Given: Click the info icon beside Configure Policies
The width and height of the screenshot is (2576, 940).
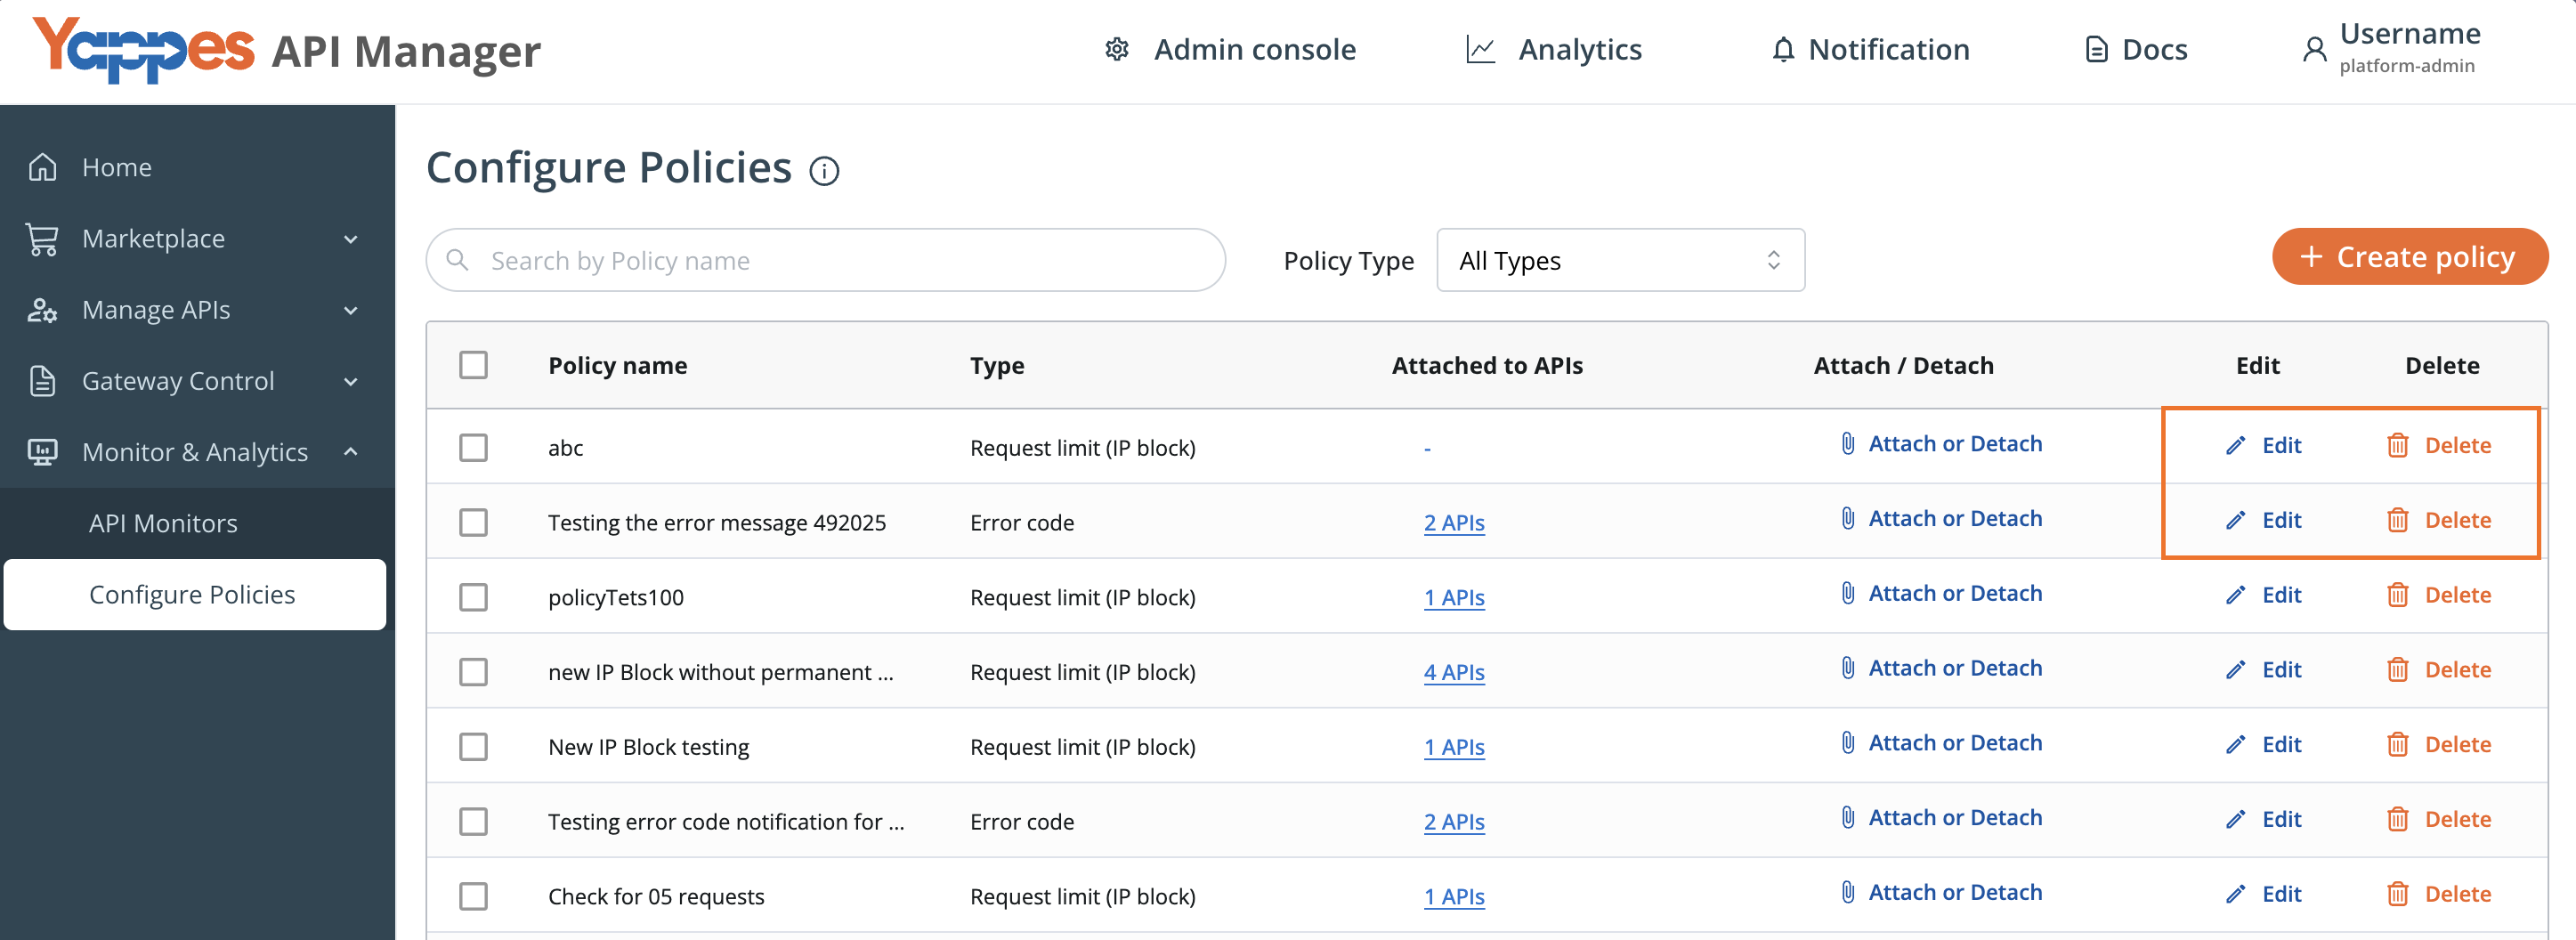Looking at the screenshot, I should click(824, 171).
